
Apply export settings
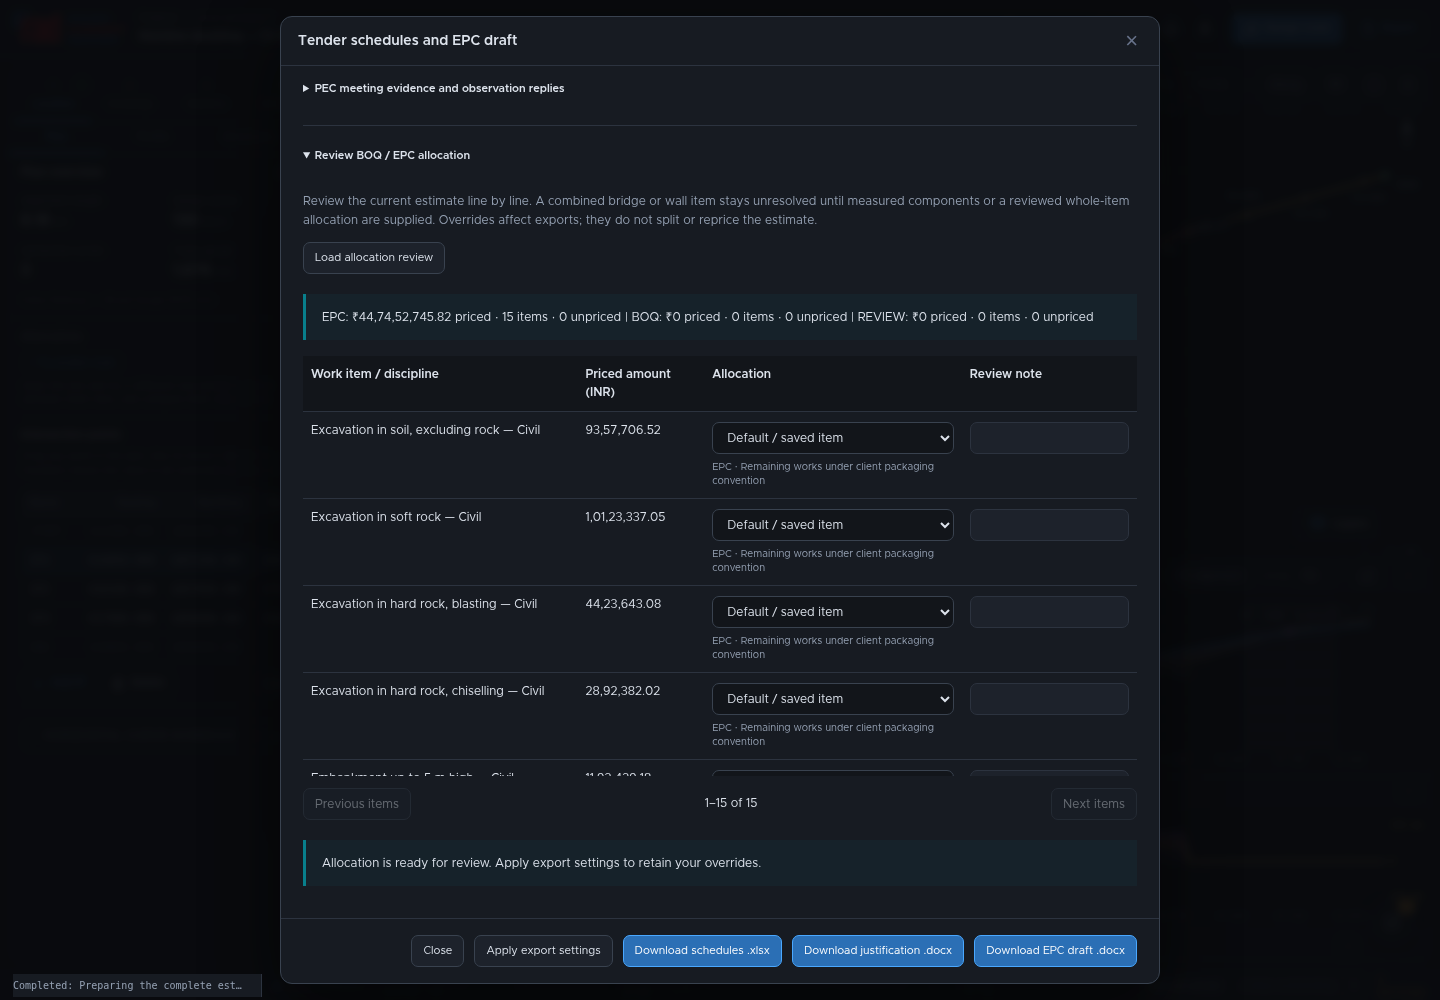(x=544, y=951)
